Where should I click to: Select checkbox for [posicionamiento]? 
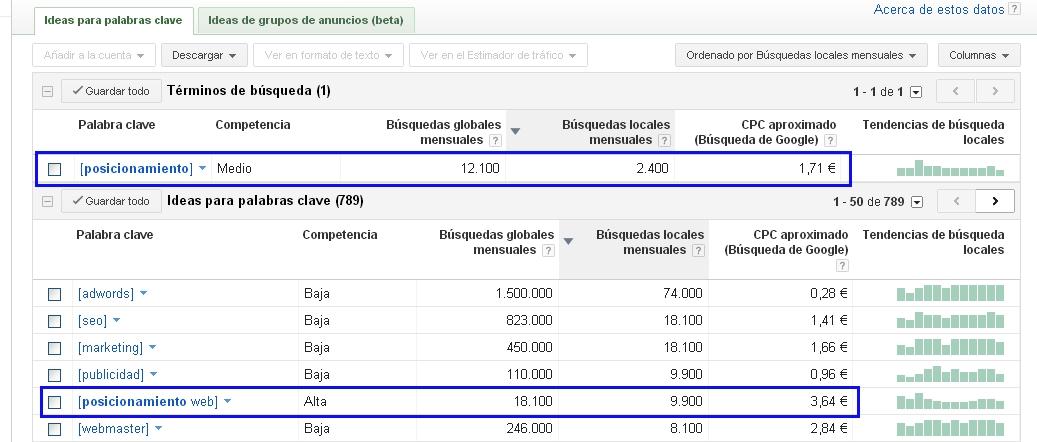54,169
